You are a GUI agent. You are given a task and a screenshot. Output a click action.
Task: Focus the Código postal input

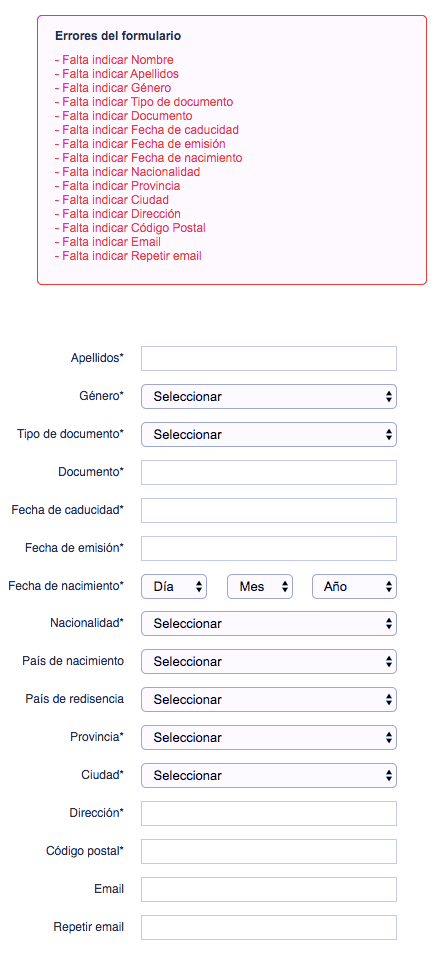pyautogui.click(x=269, y=852)
